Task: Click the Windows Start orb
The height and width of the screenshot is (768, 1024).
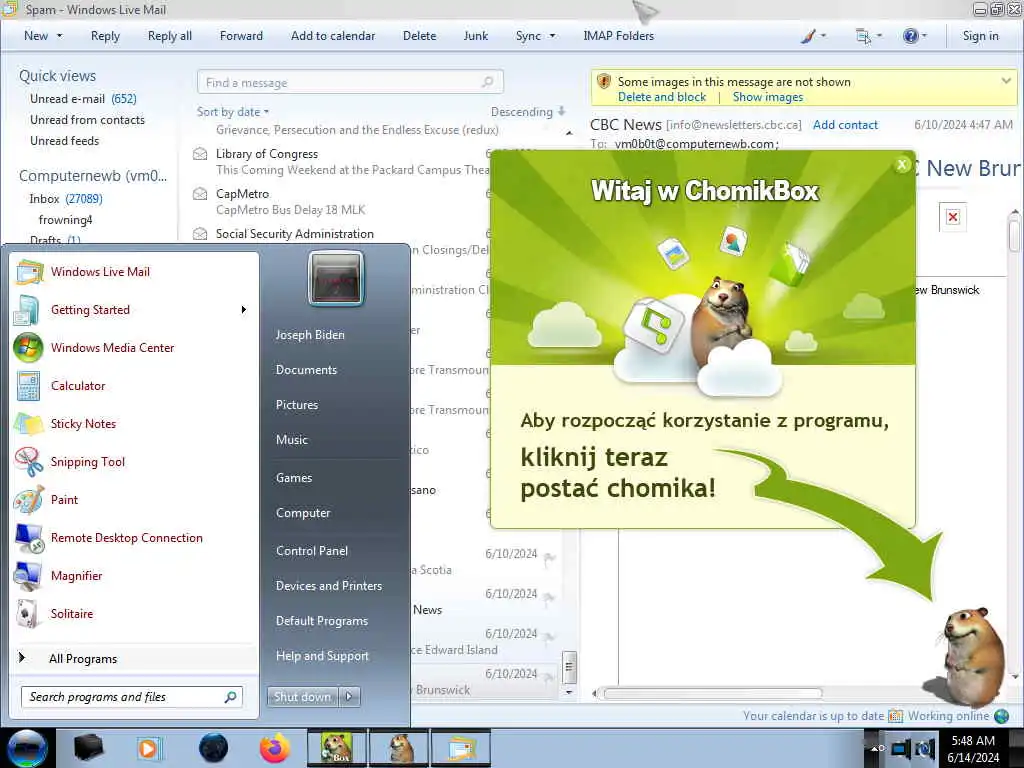Action: point(26,748)
